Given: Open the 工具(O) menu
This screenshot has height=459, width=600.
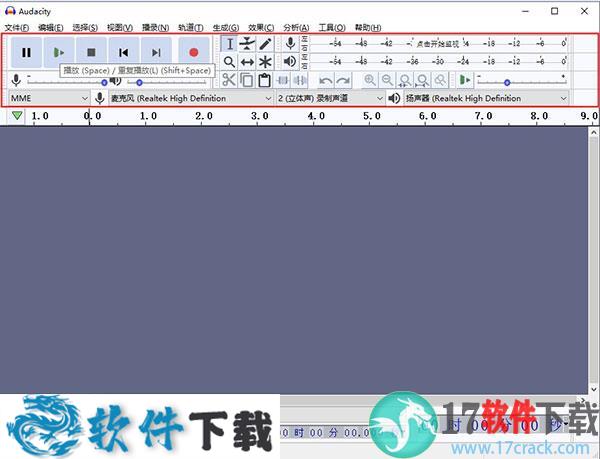Looking at the screenshot, I should coord(332,28).
